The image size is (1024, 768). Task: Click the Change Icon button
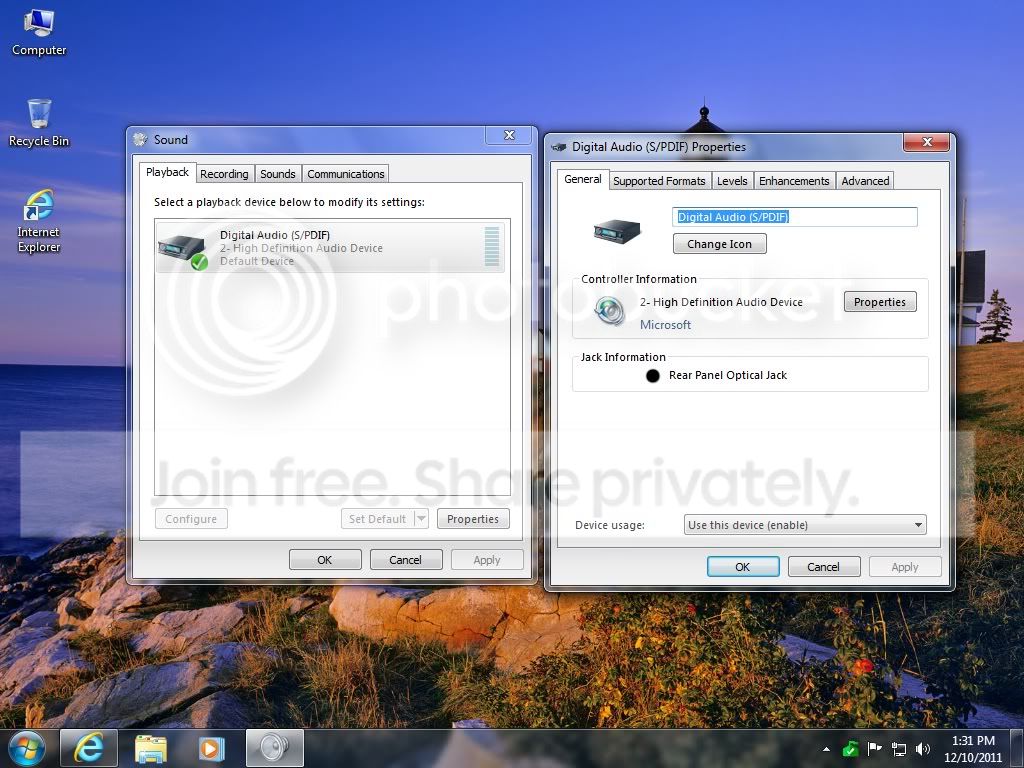[x=720, y=244]
